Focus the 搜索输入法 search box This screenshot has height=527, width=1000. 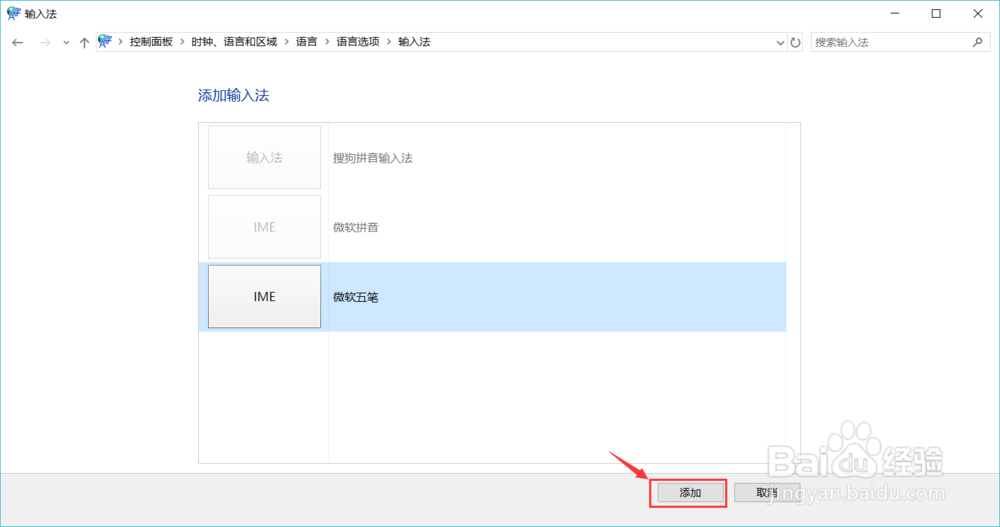tap(900, 42)
